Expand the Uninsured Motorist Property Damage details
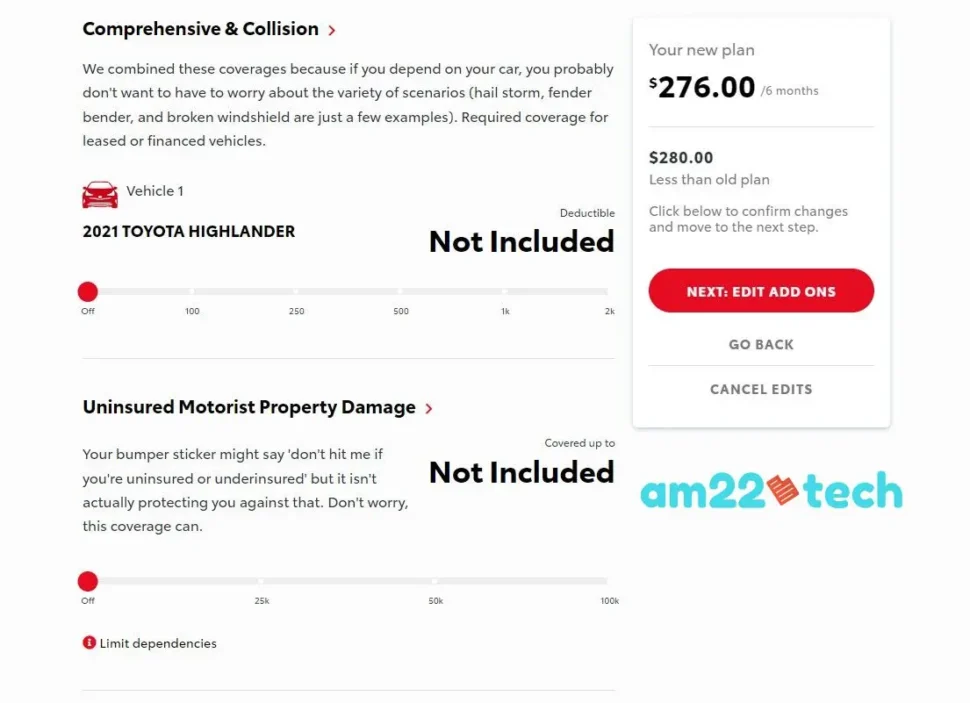The height and width of the screenshot is (703, 970). pos(248,408)
